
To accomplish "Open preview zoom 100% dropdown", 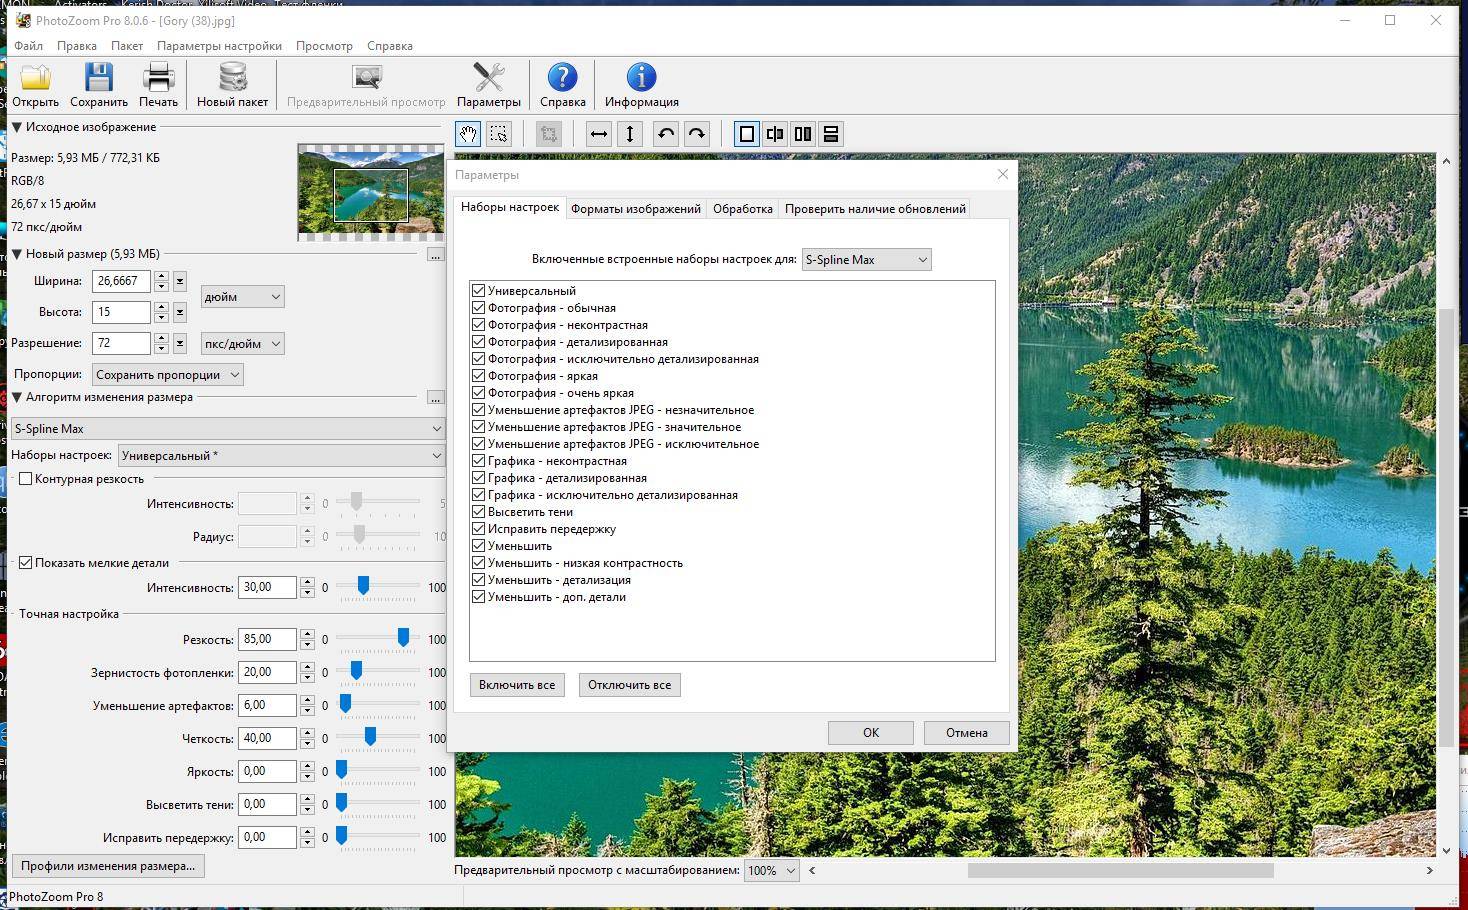I will click(771, 870).
